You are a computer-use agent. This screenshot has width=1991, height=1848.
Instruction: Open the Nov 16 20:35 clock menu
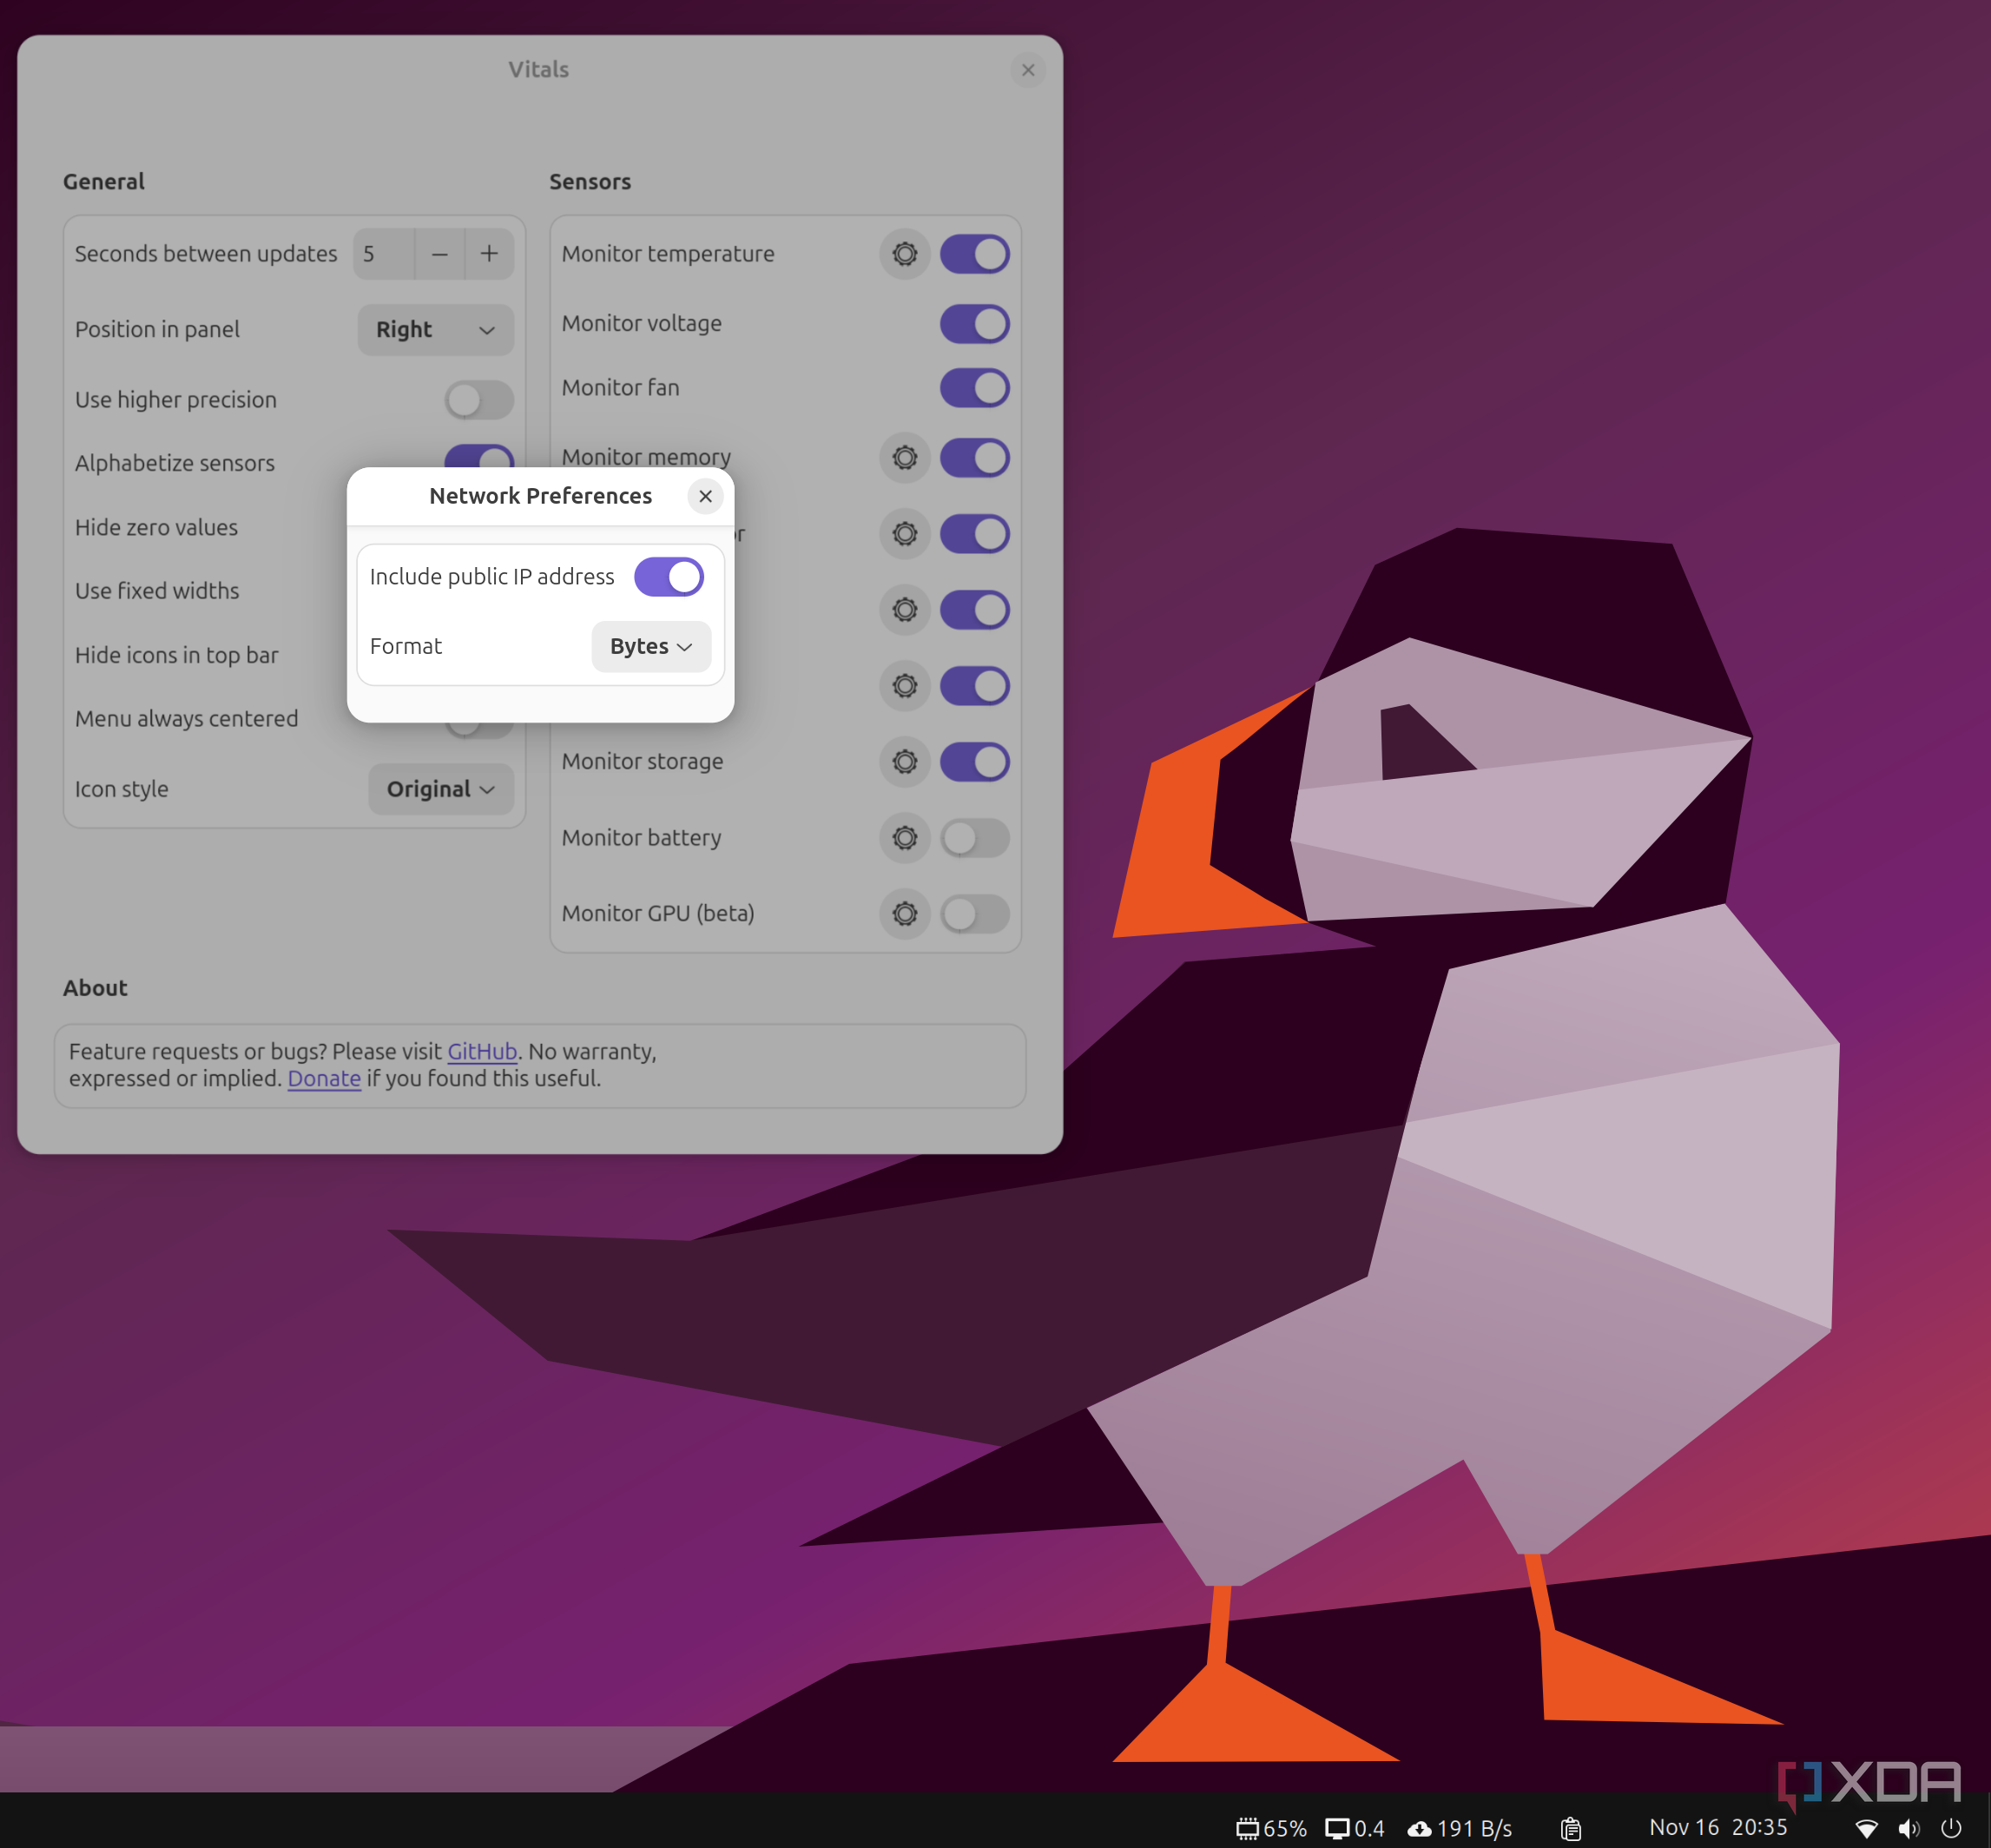1718,1828
